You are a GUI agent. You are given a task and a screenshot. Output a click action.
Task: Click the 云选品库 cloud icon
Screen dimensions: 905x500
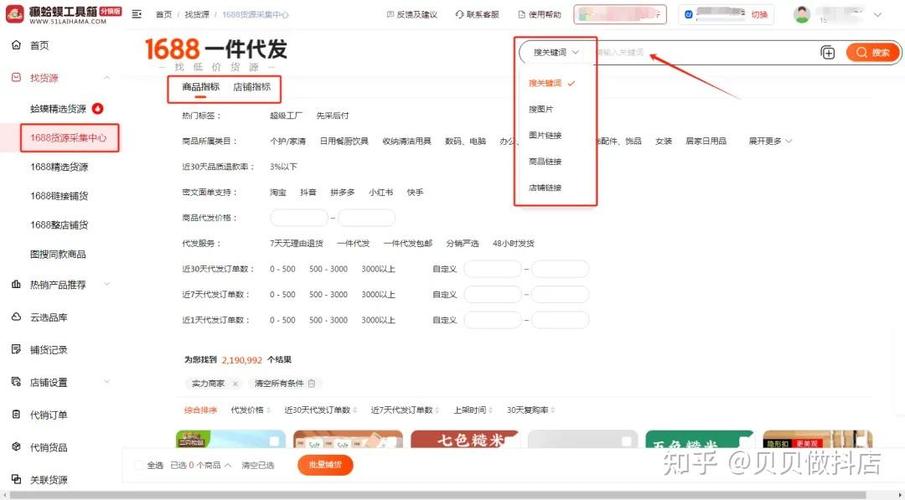[16, 317]
